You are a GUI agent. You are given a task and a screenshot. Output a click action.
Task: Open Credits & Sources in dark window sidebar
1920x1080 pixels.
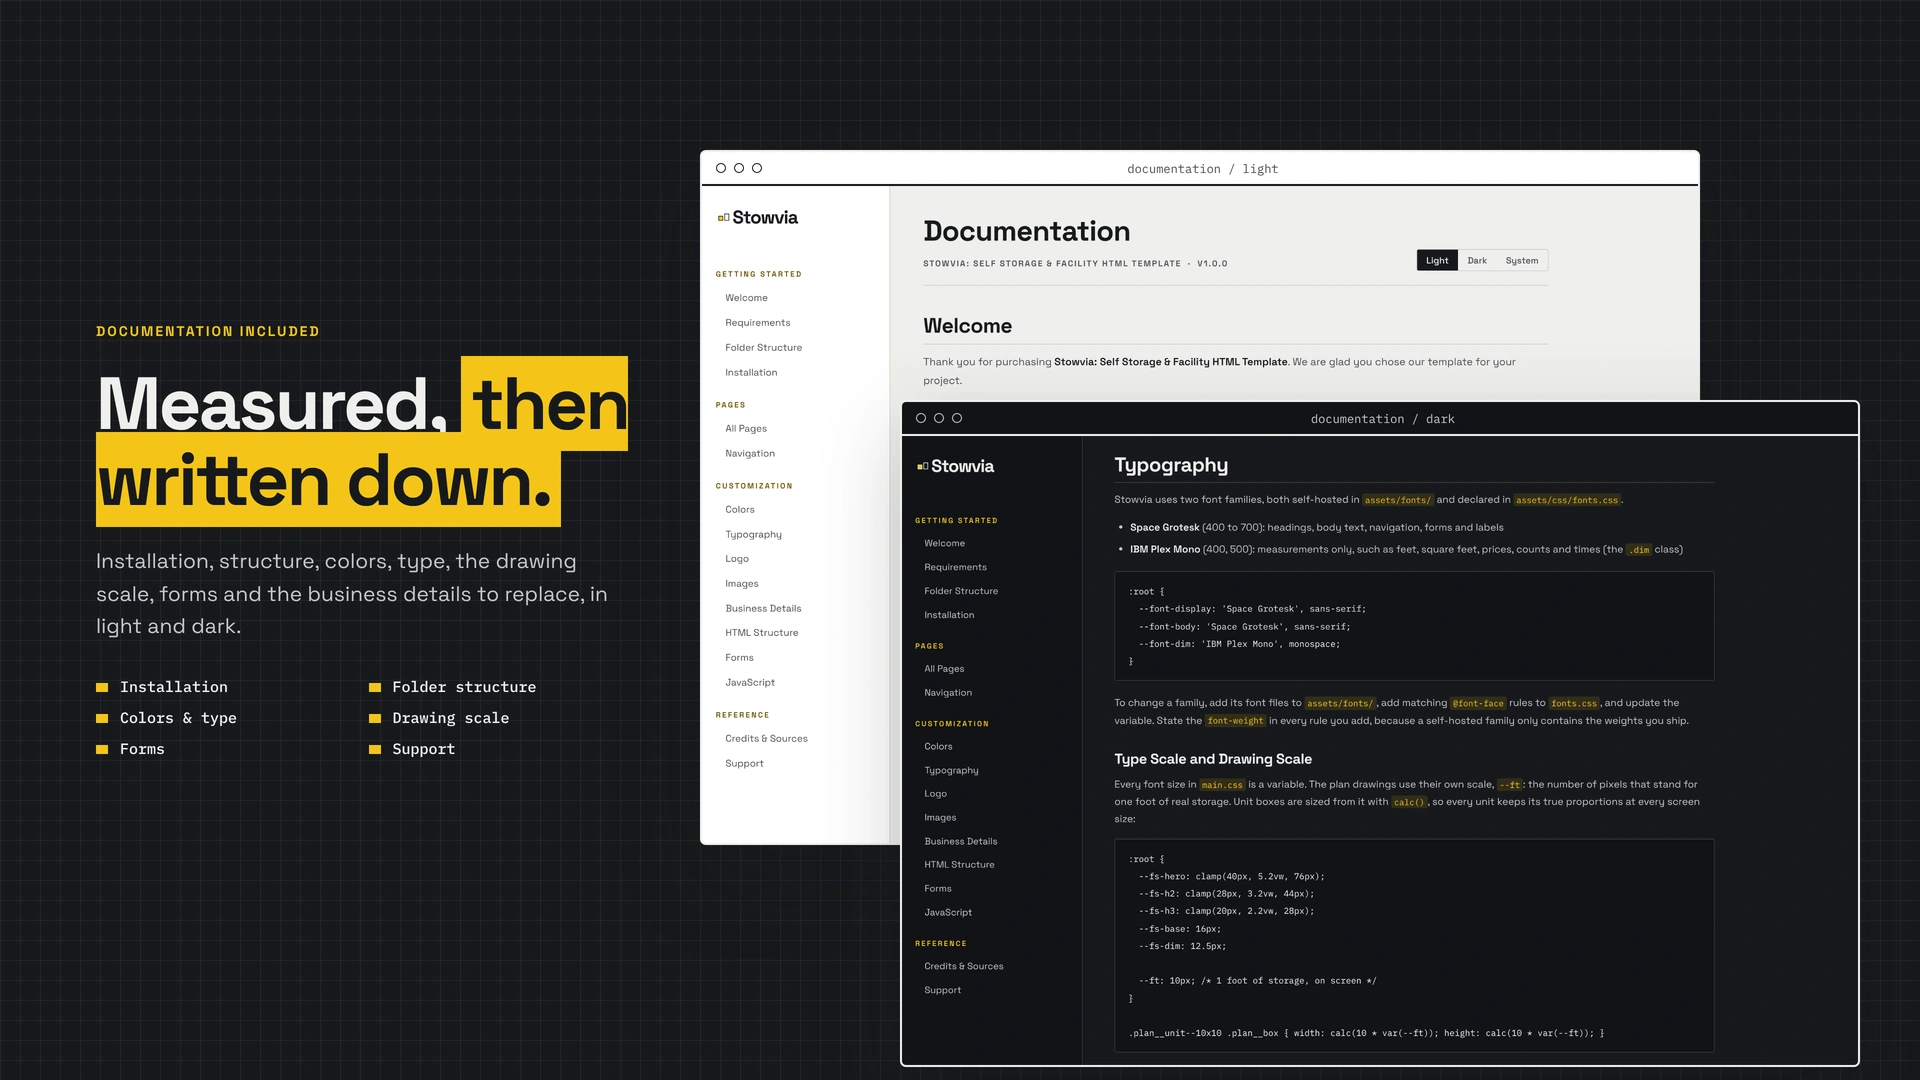964,967
